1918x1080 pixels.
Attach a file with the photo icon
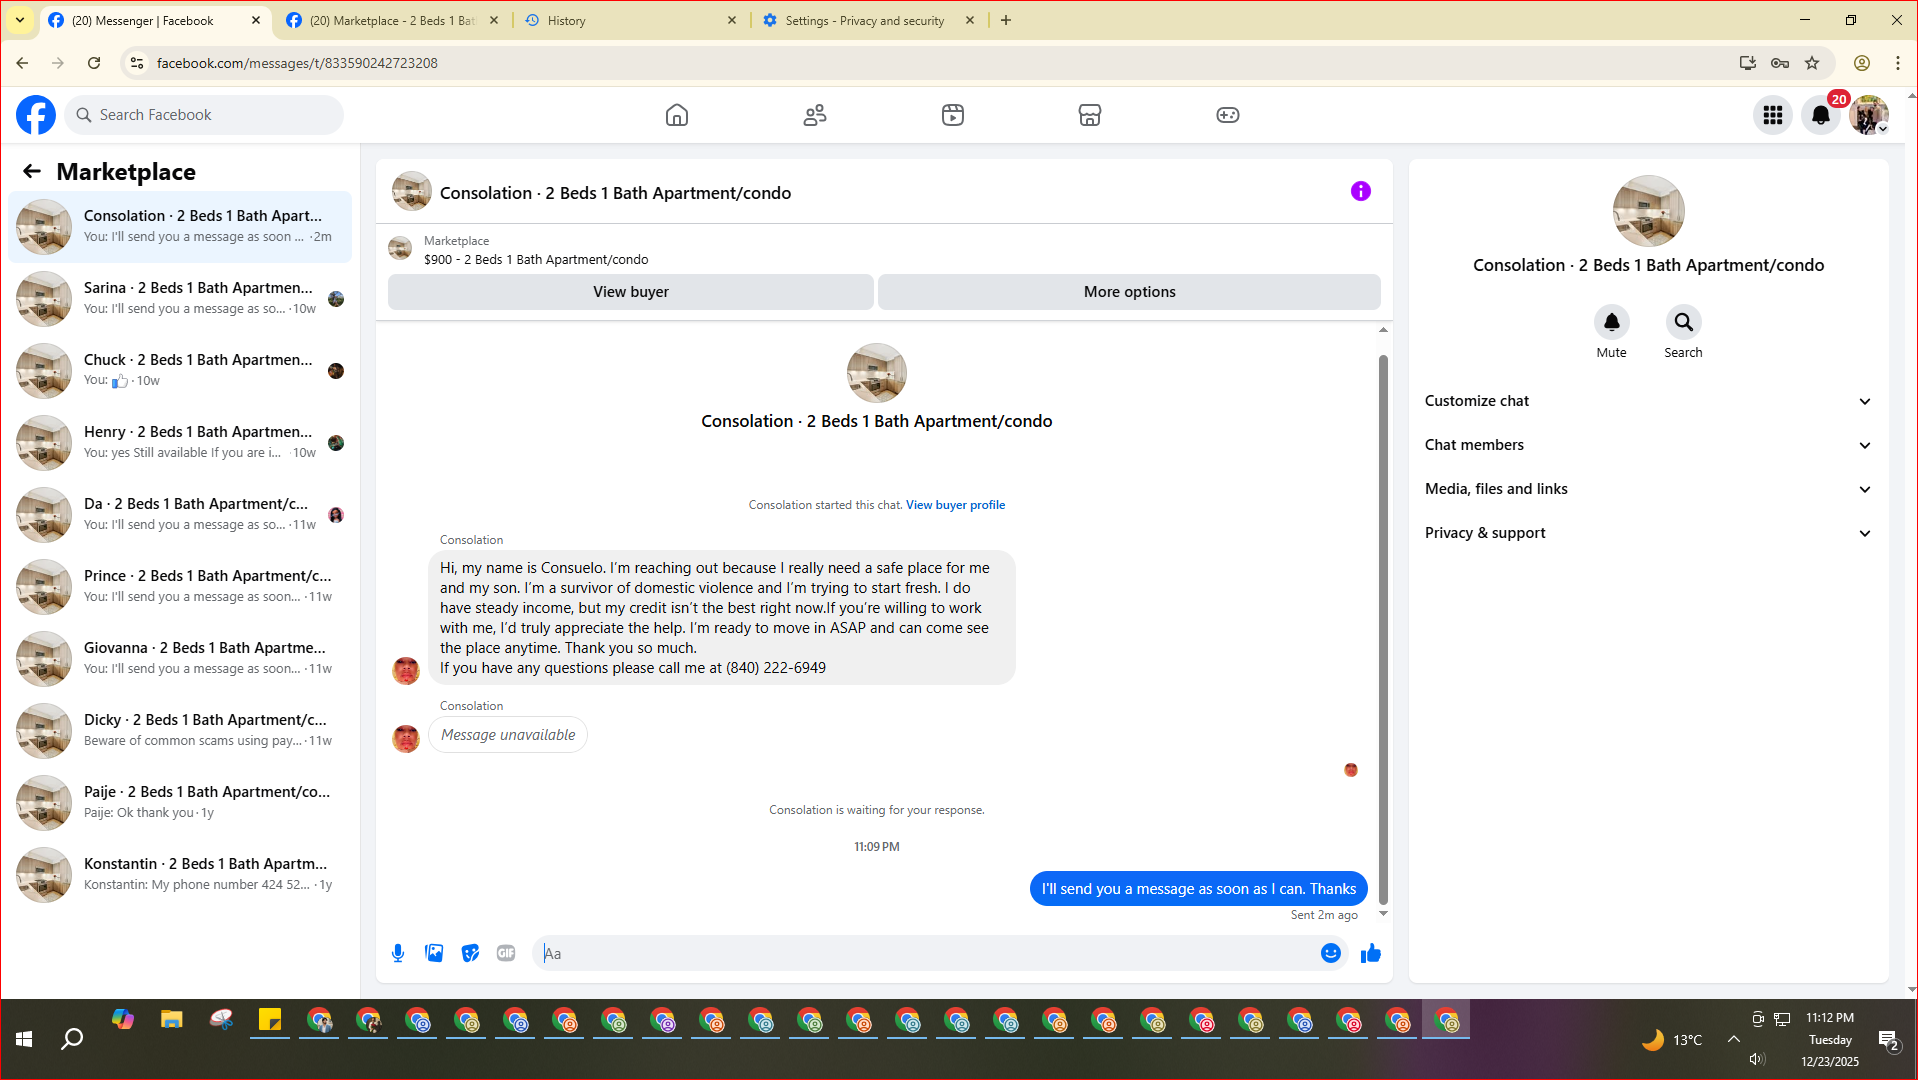434,953
